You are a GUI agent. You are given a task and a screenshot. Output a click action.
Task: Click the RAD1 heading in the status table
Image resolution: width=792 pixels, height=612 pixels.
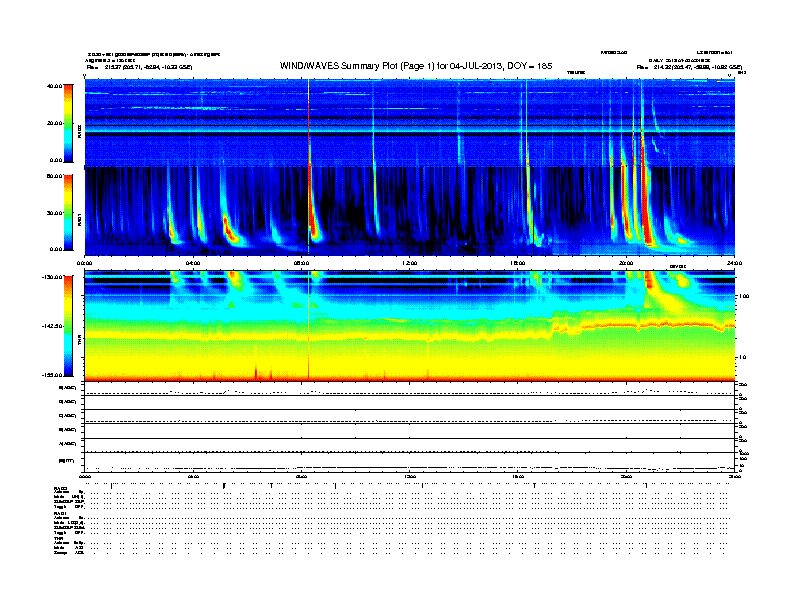point(61,514)
